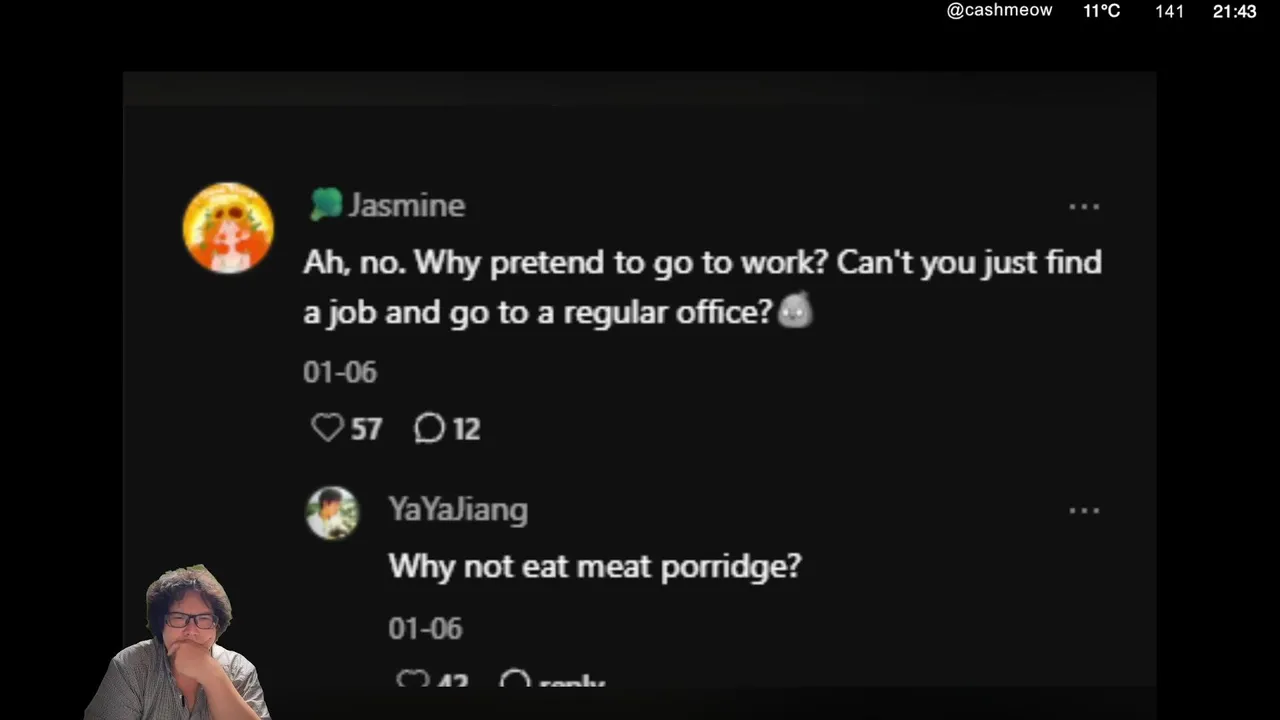Screen dimensions: 1280x720
Task: Open replies via Jasmine's comment bubble icon
Action: pyautogui.click(x=429, y=428)
